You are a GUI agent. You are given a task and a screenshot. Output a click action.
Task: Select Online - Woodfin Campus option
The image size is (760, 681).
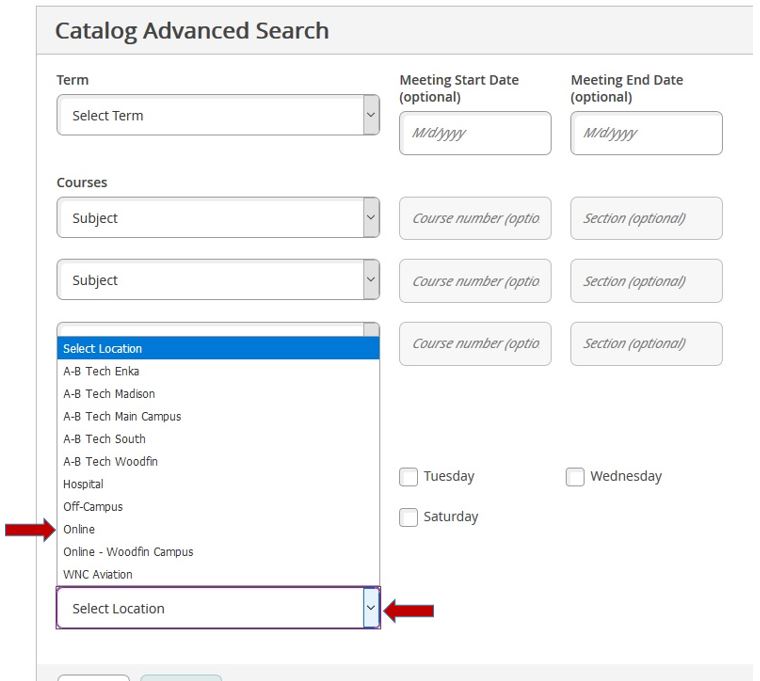(x=128, y=552)
